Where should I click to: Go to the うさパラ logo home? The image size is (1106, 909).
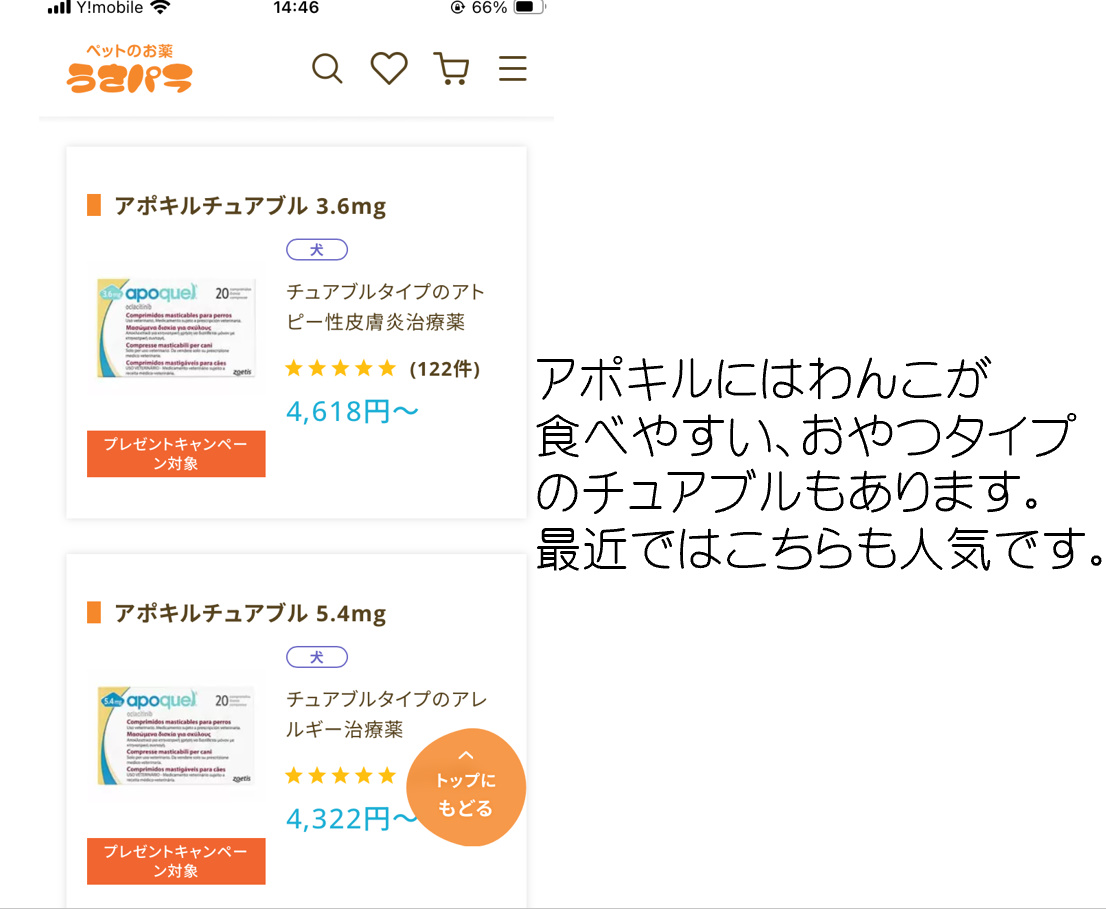point(129,68)
